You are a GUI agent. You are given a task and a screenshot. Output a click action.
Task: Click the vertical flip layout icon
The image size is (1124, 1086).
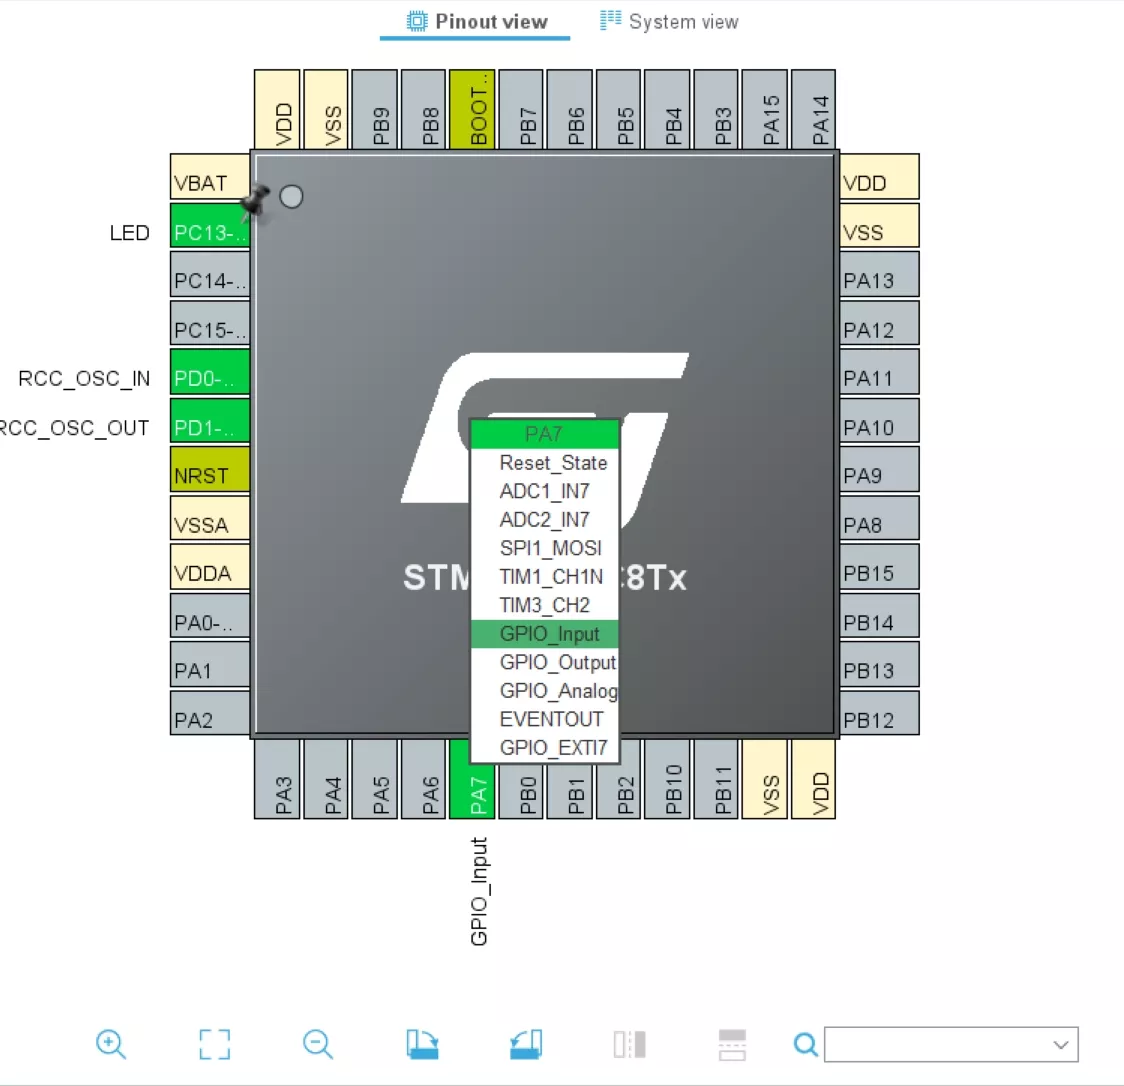(x=629, y=1045)
